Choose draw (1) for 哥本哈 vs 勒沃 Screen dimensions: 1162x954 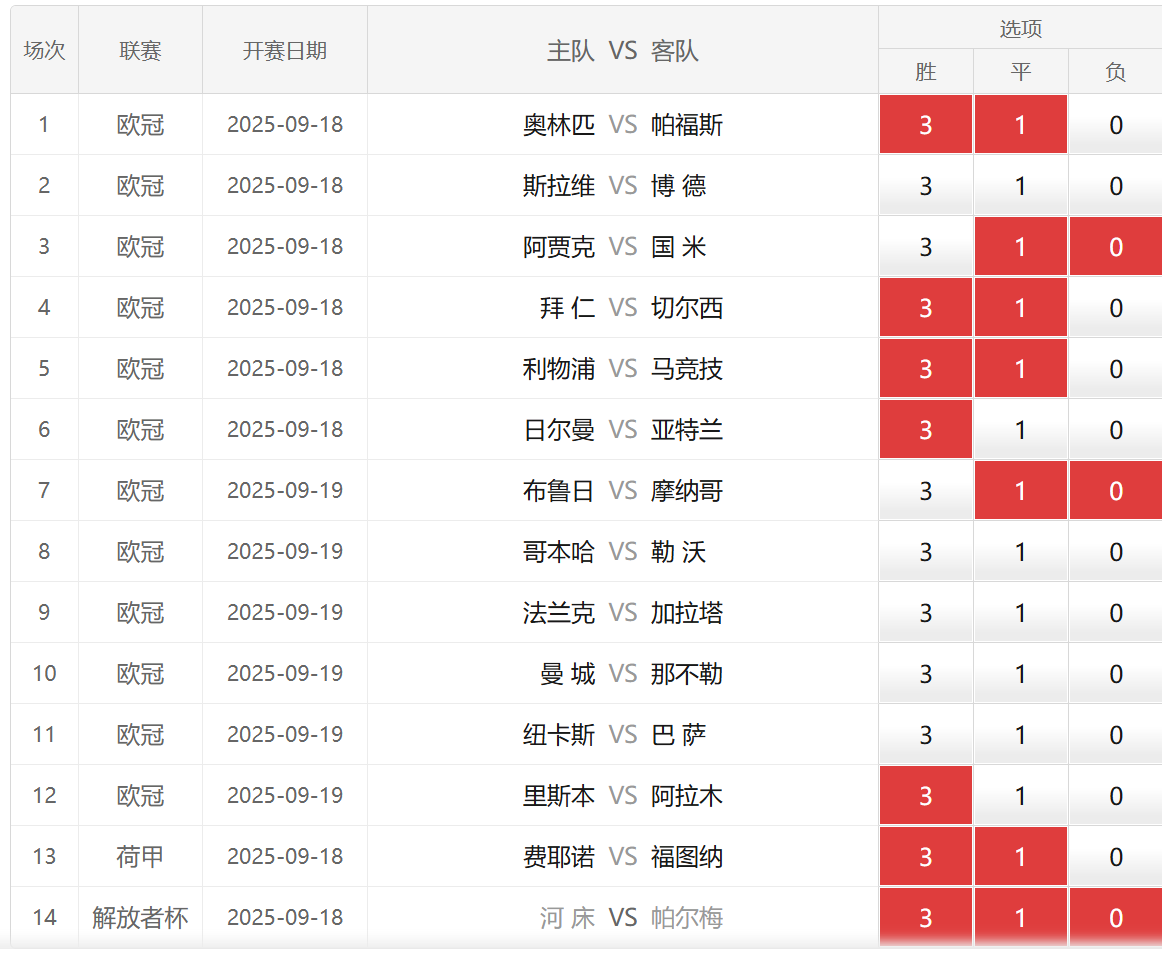(x=1020, y=551)
